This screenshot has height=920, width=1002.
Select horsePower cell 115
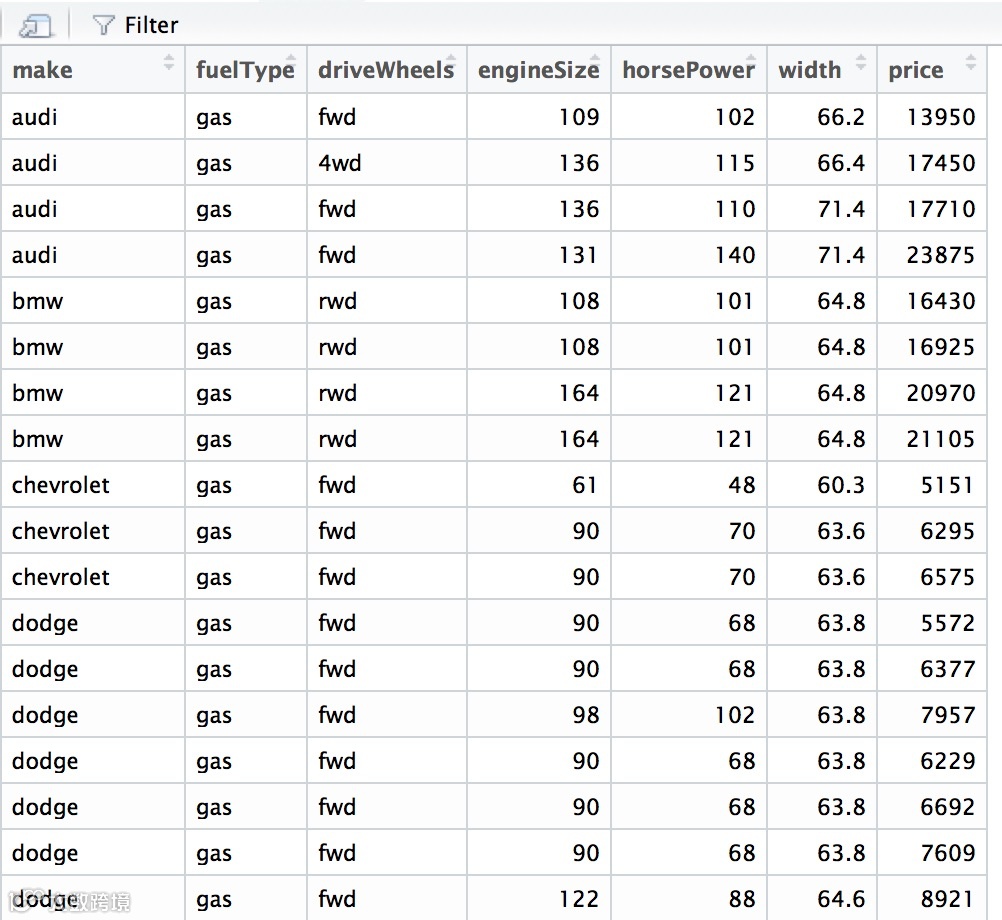[x=690, y=163]
